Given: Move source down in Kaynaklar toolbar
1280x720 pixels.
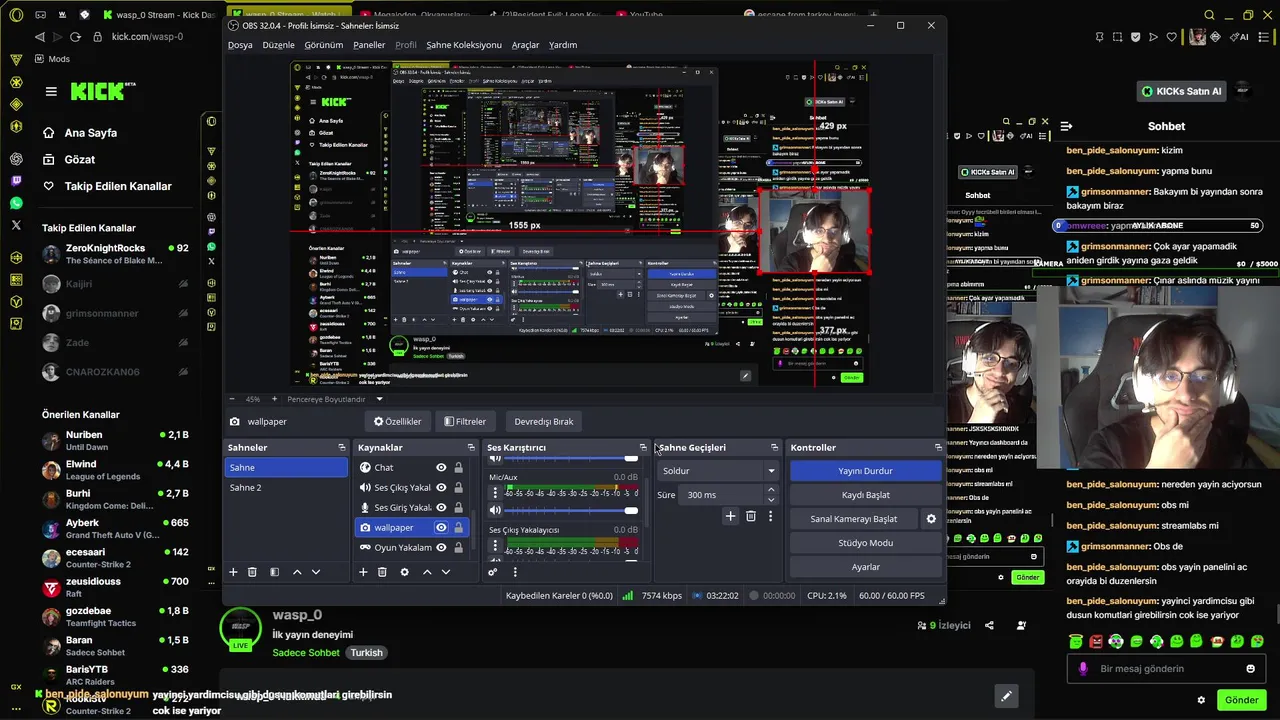Looking at the screenshot, I should [x=446, y=572].
